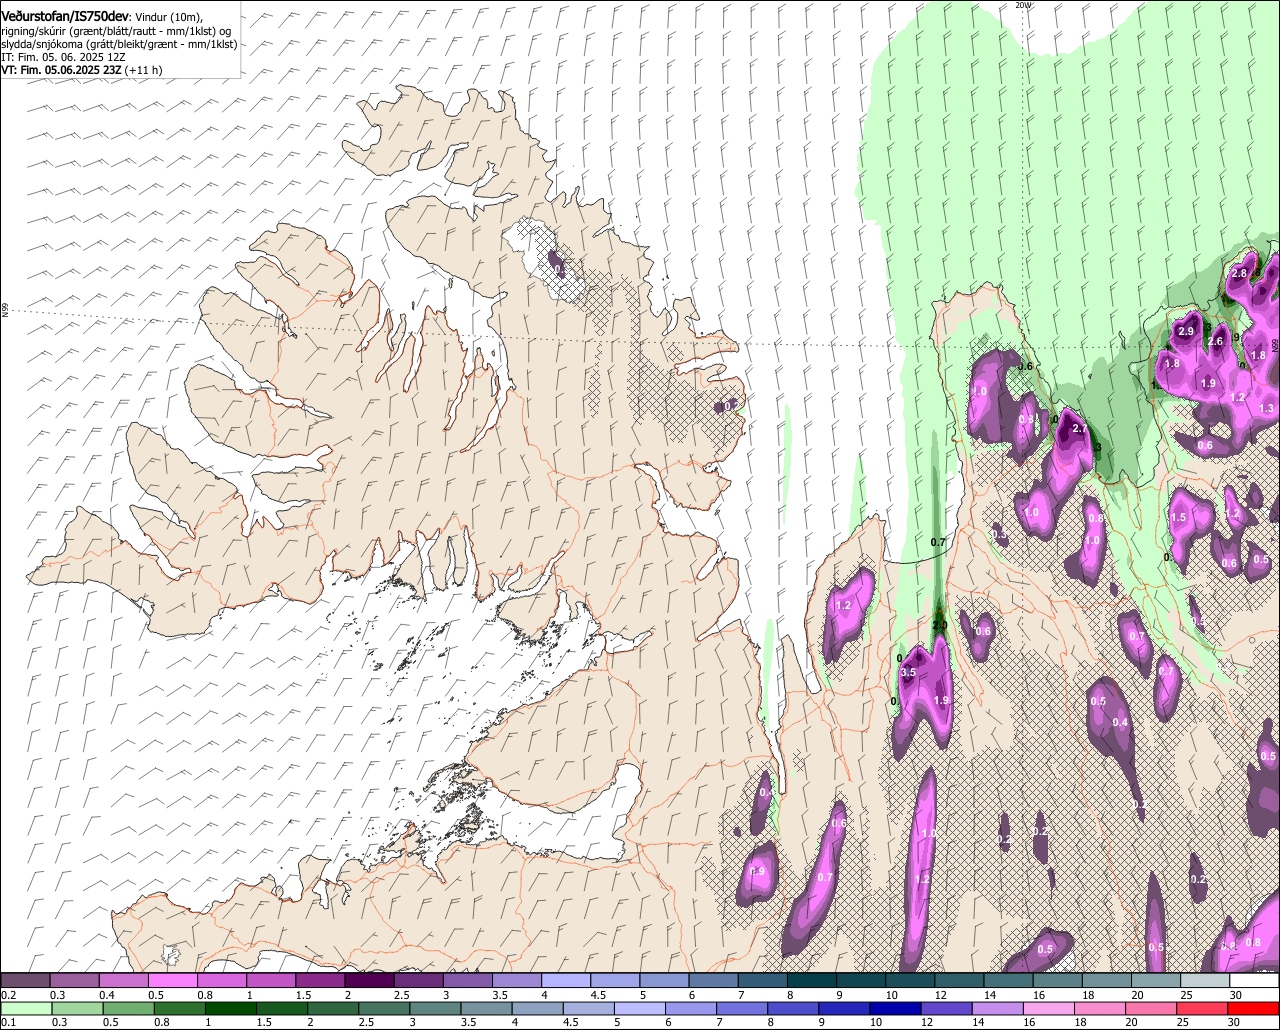Pick the upper legend white swatch labelled 30
The image size is (1280, 1030).
pyautogui.click(x=1255, y=981)
